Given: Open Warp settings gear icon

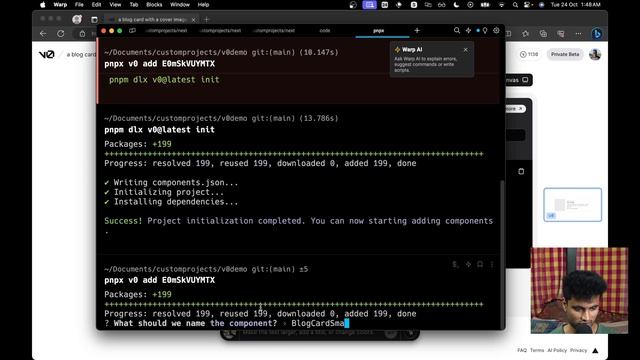Looking at the screenshot, I should click(496, 30).
